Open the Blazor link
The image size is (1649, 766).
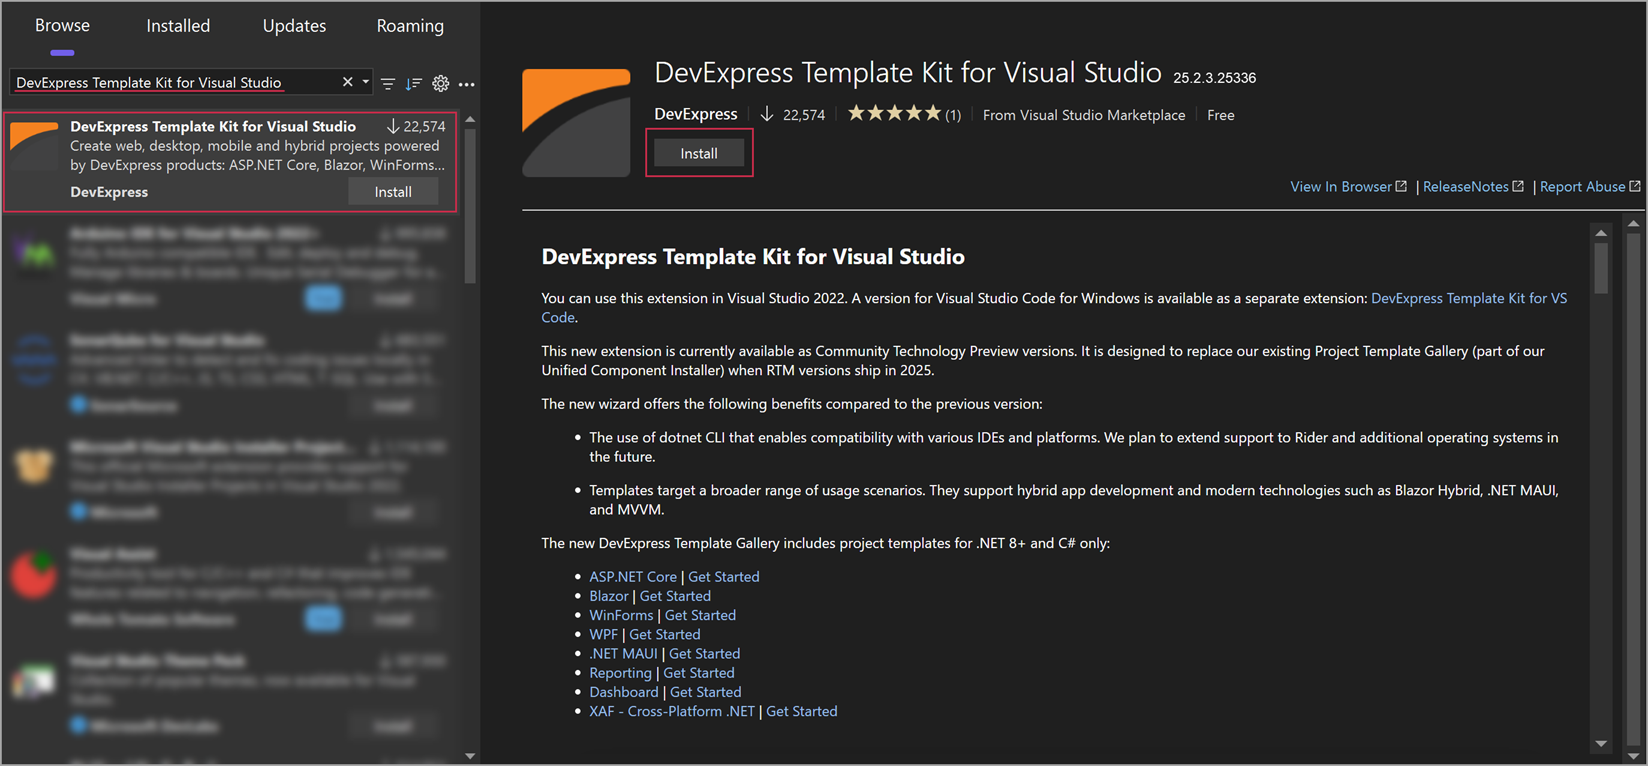point(609,596)
